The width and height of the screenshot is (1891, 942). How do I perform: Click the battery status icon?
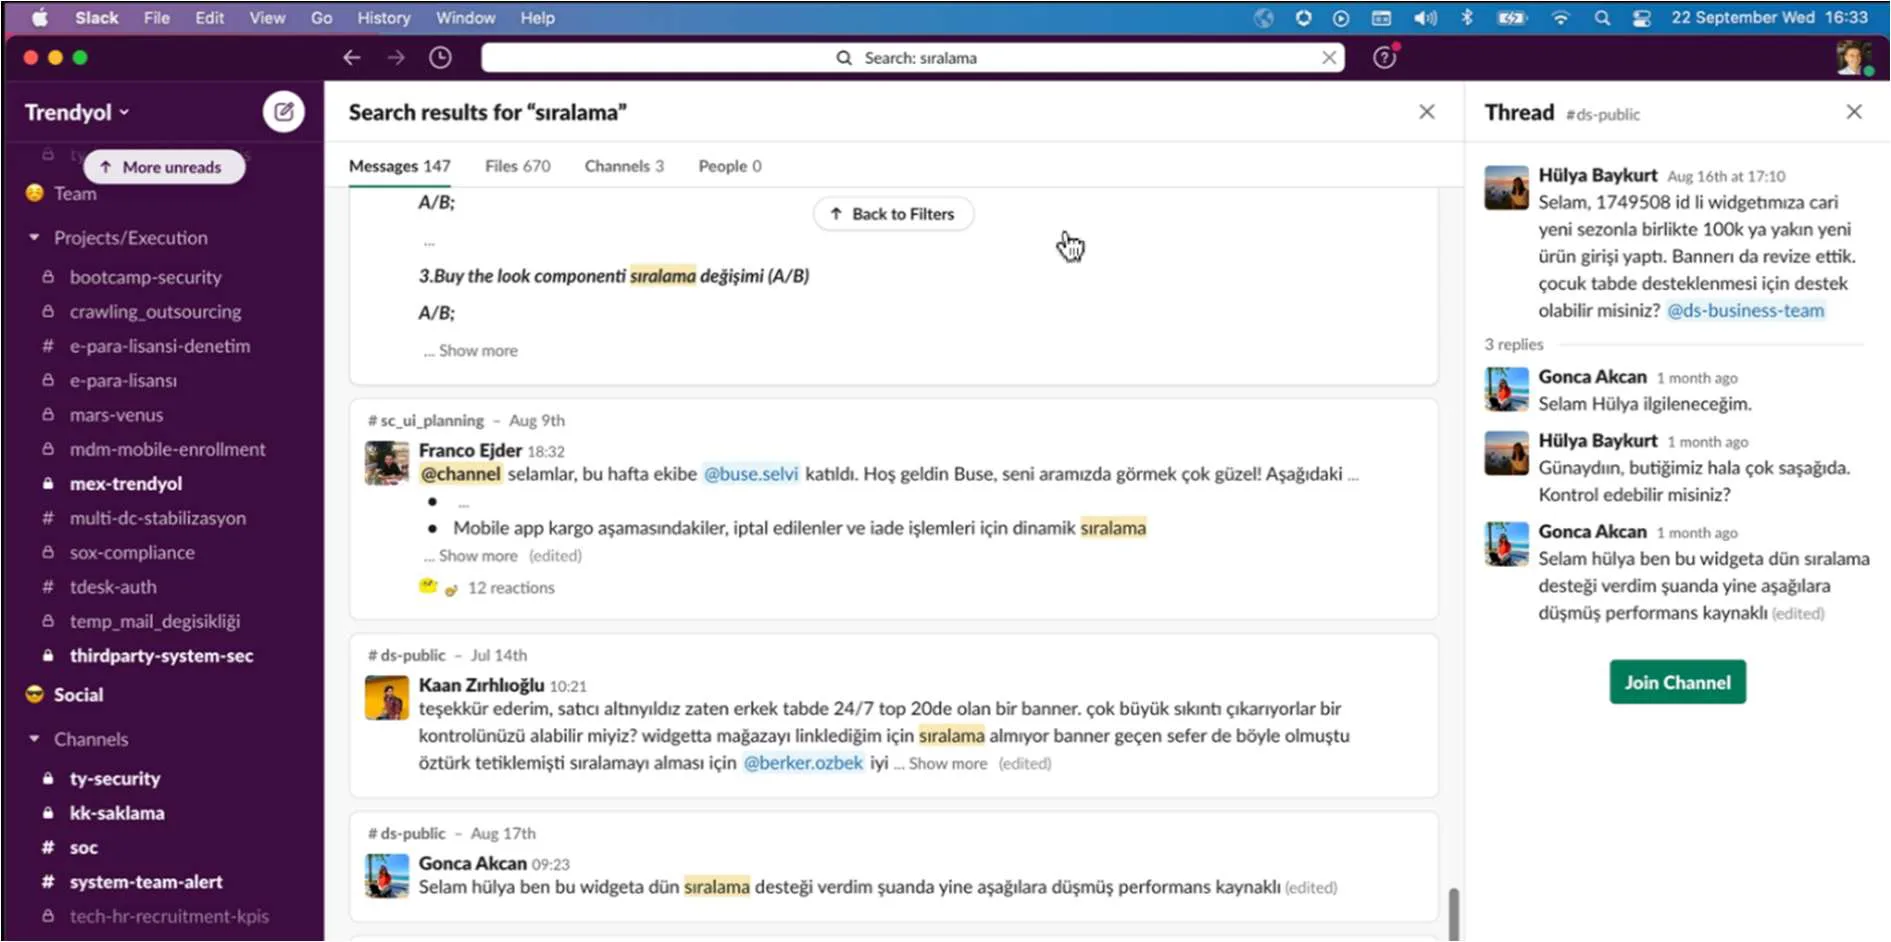point(1511,17)
